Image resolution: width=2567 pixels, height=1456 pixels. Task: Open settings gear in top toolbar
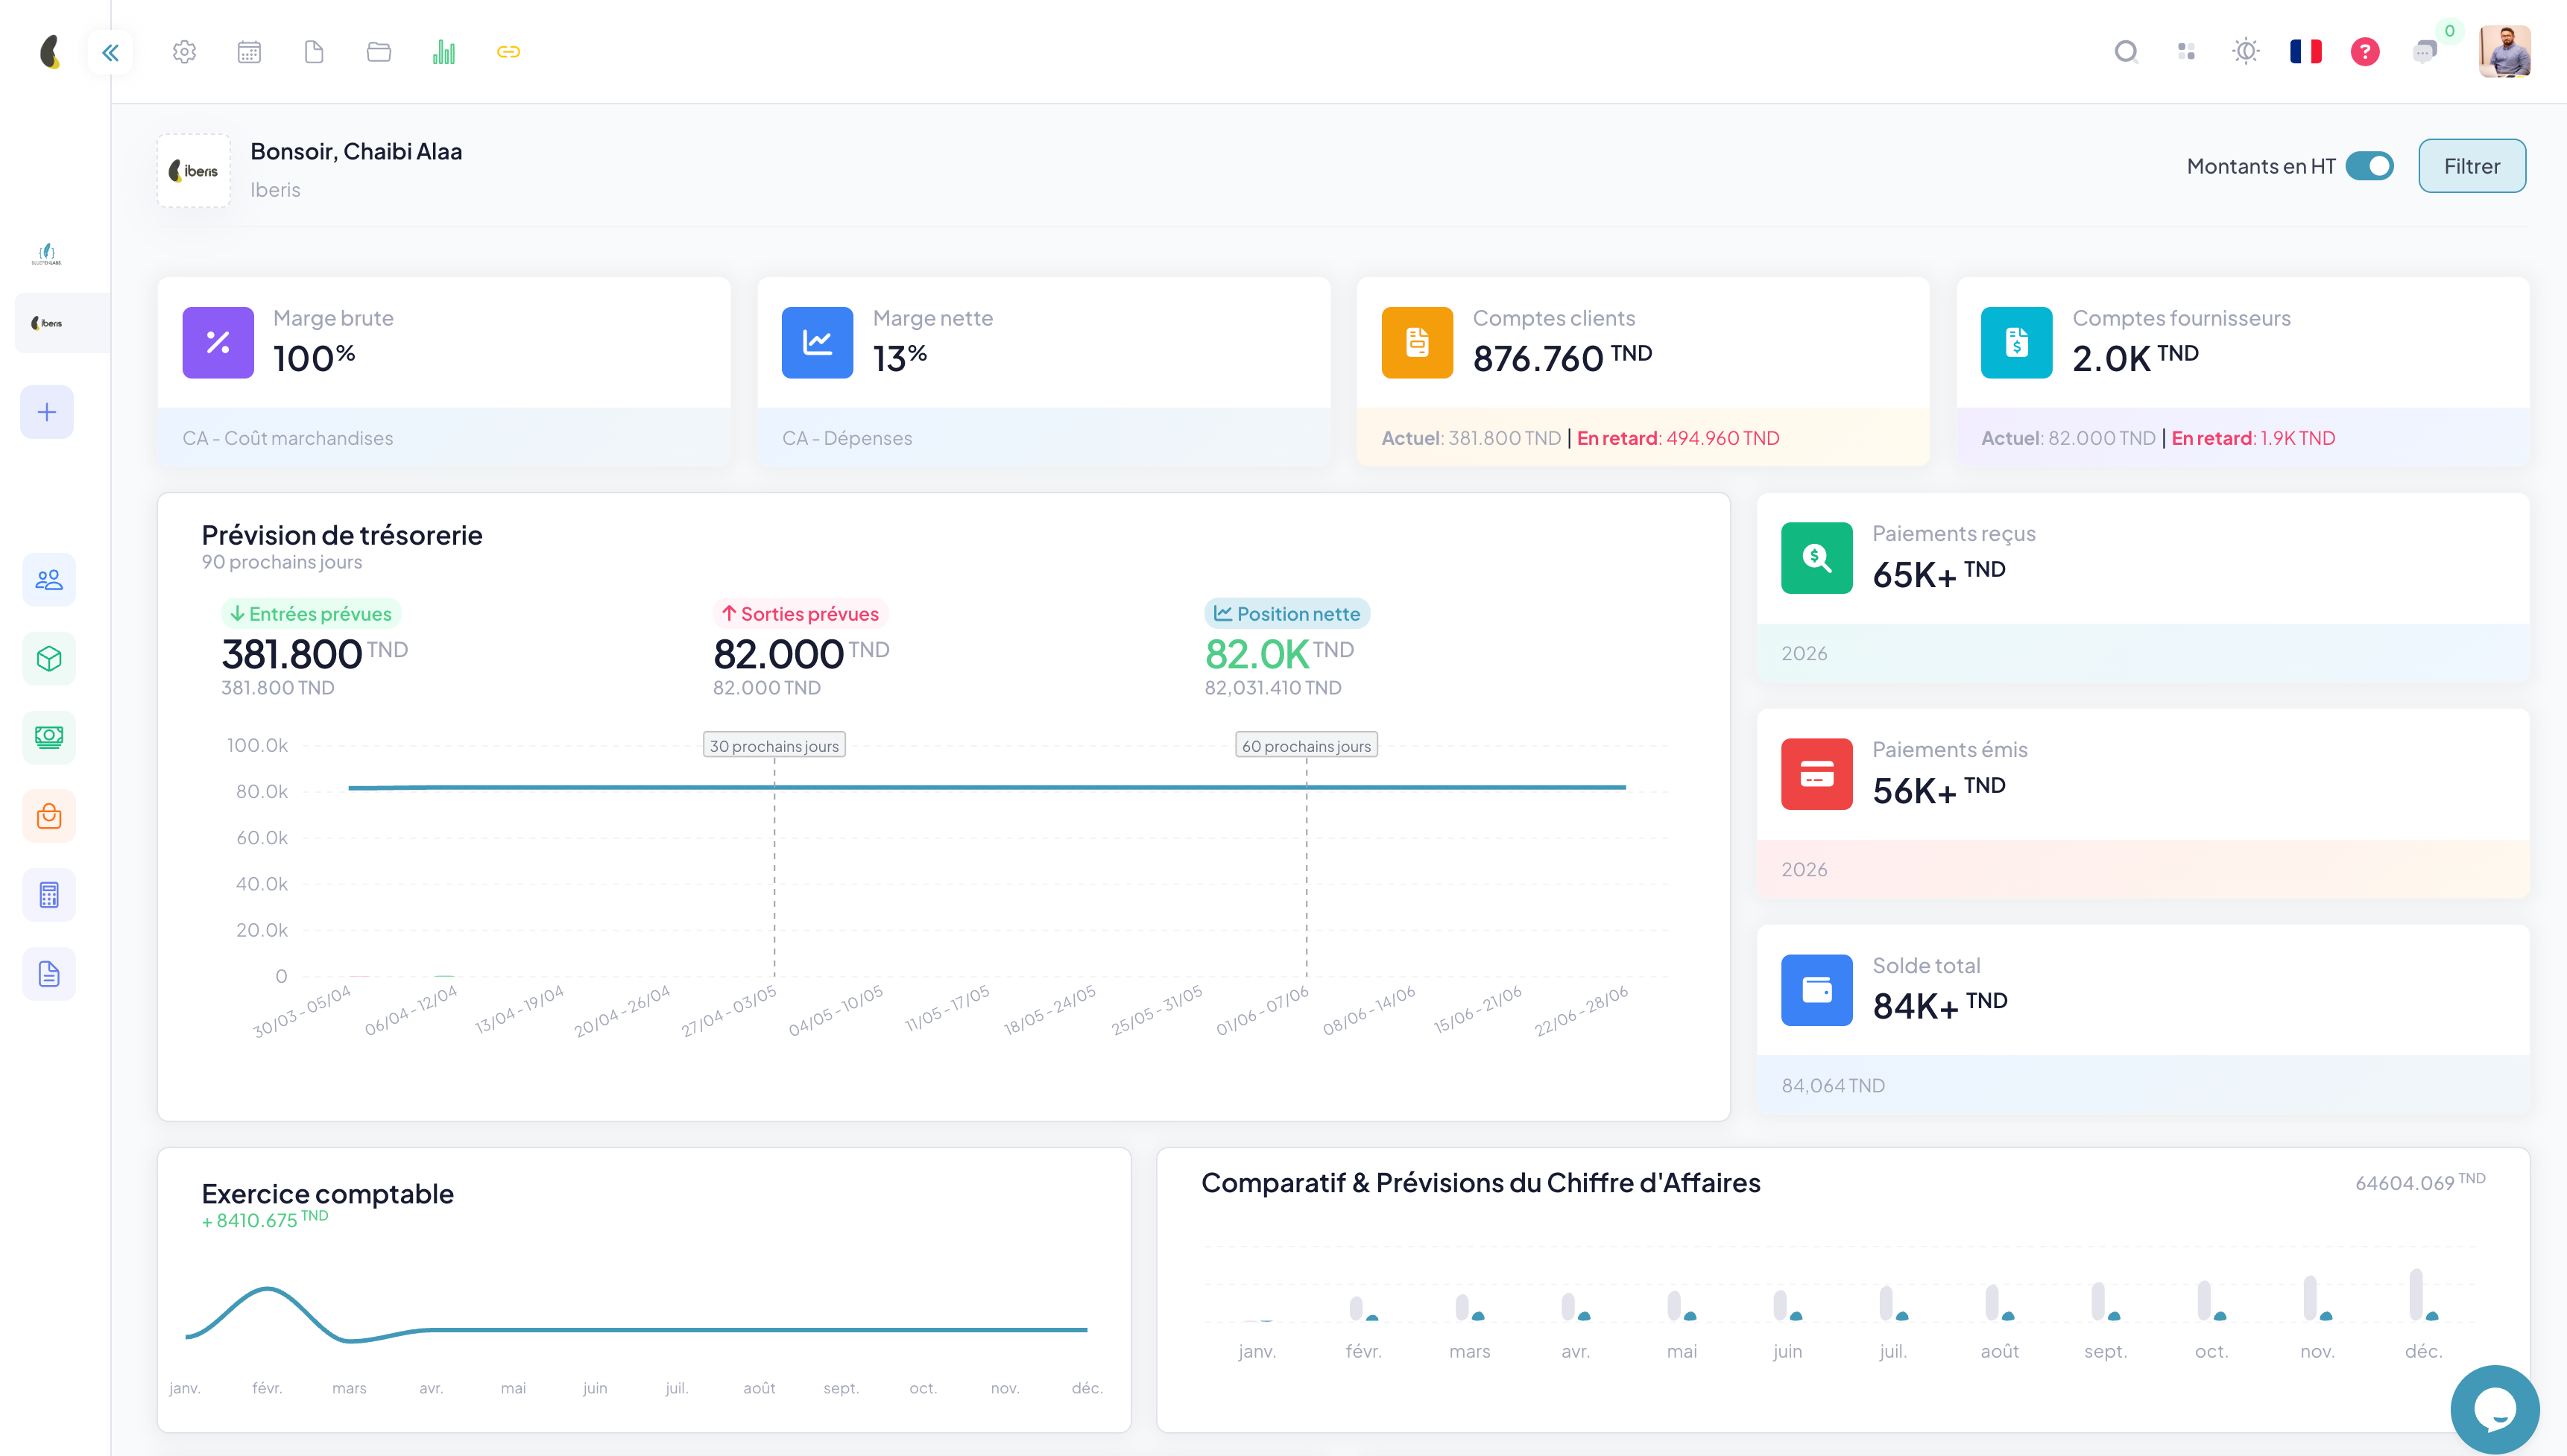point(184,52)
